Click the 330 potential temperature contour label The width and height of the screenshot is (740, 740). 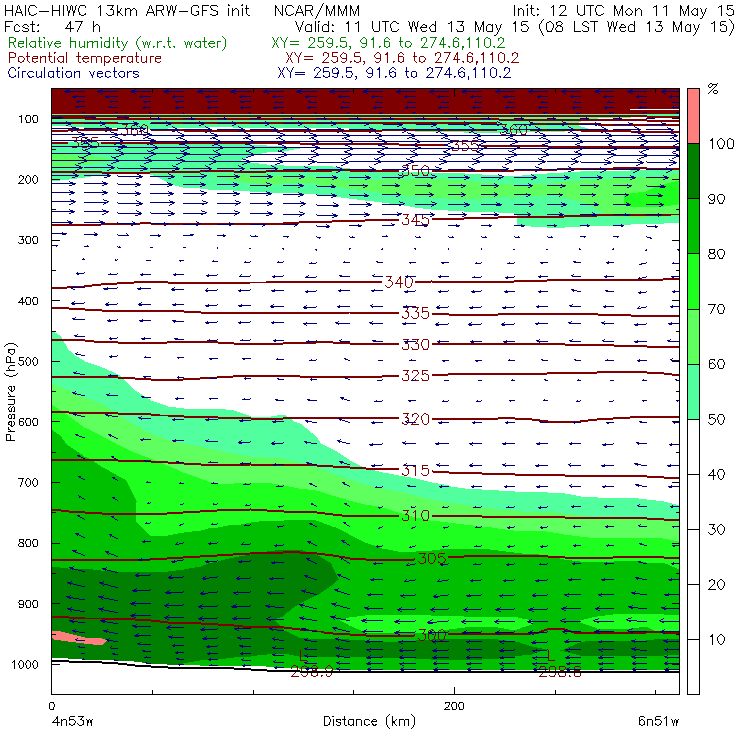pos(415,345)
